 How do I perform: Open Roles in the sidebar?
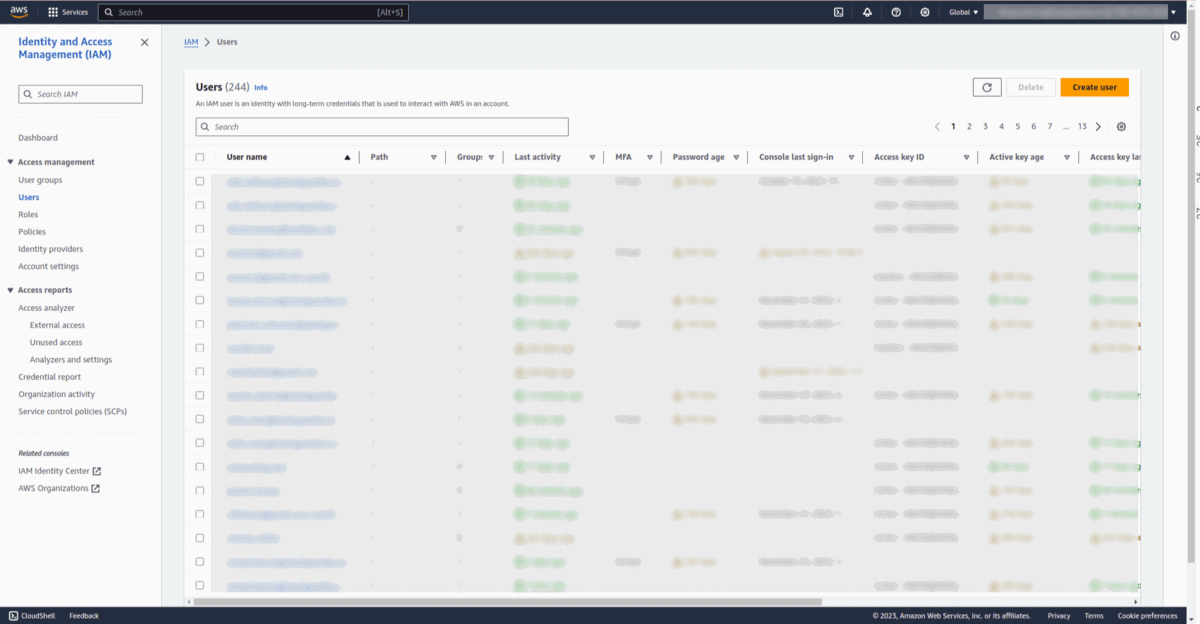(28, 214)
